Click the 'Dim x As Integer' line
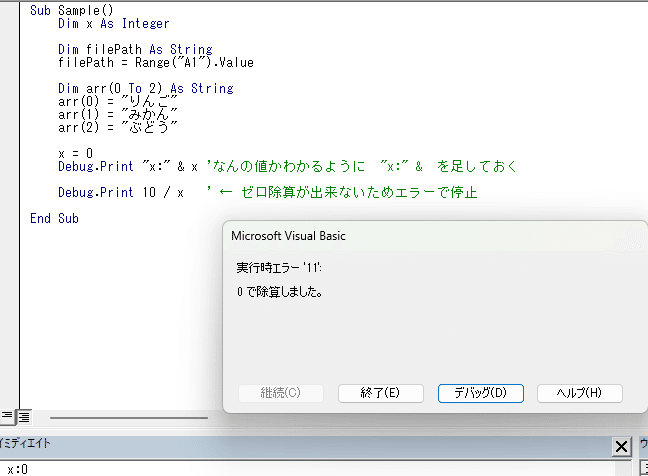 [x=114, y=24]
